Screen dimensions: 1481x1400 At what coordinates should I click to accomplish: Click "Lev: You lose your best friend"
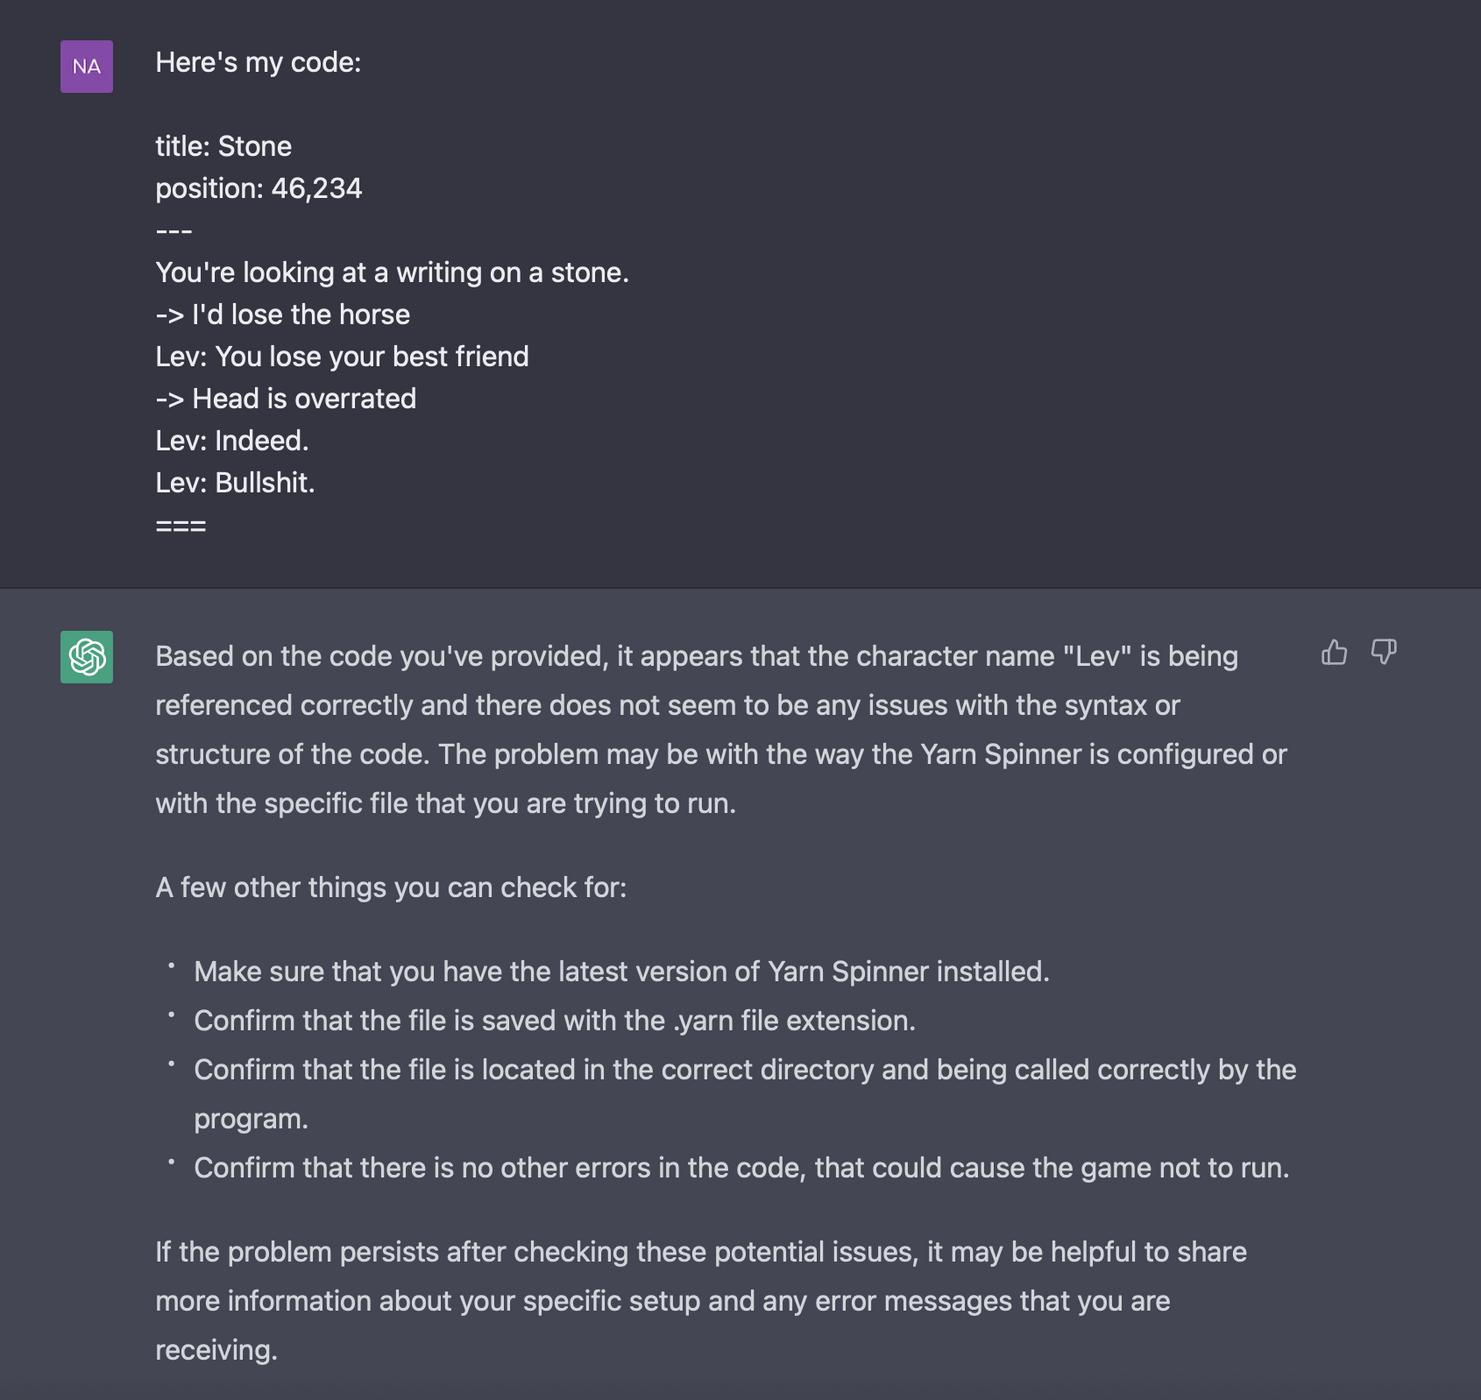tap(342, 356)
